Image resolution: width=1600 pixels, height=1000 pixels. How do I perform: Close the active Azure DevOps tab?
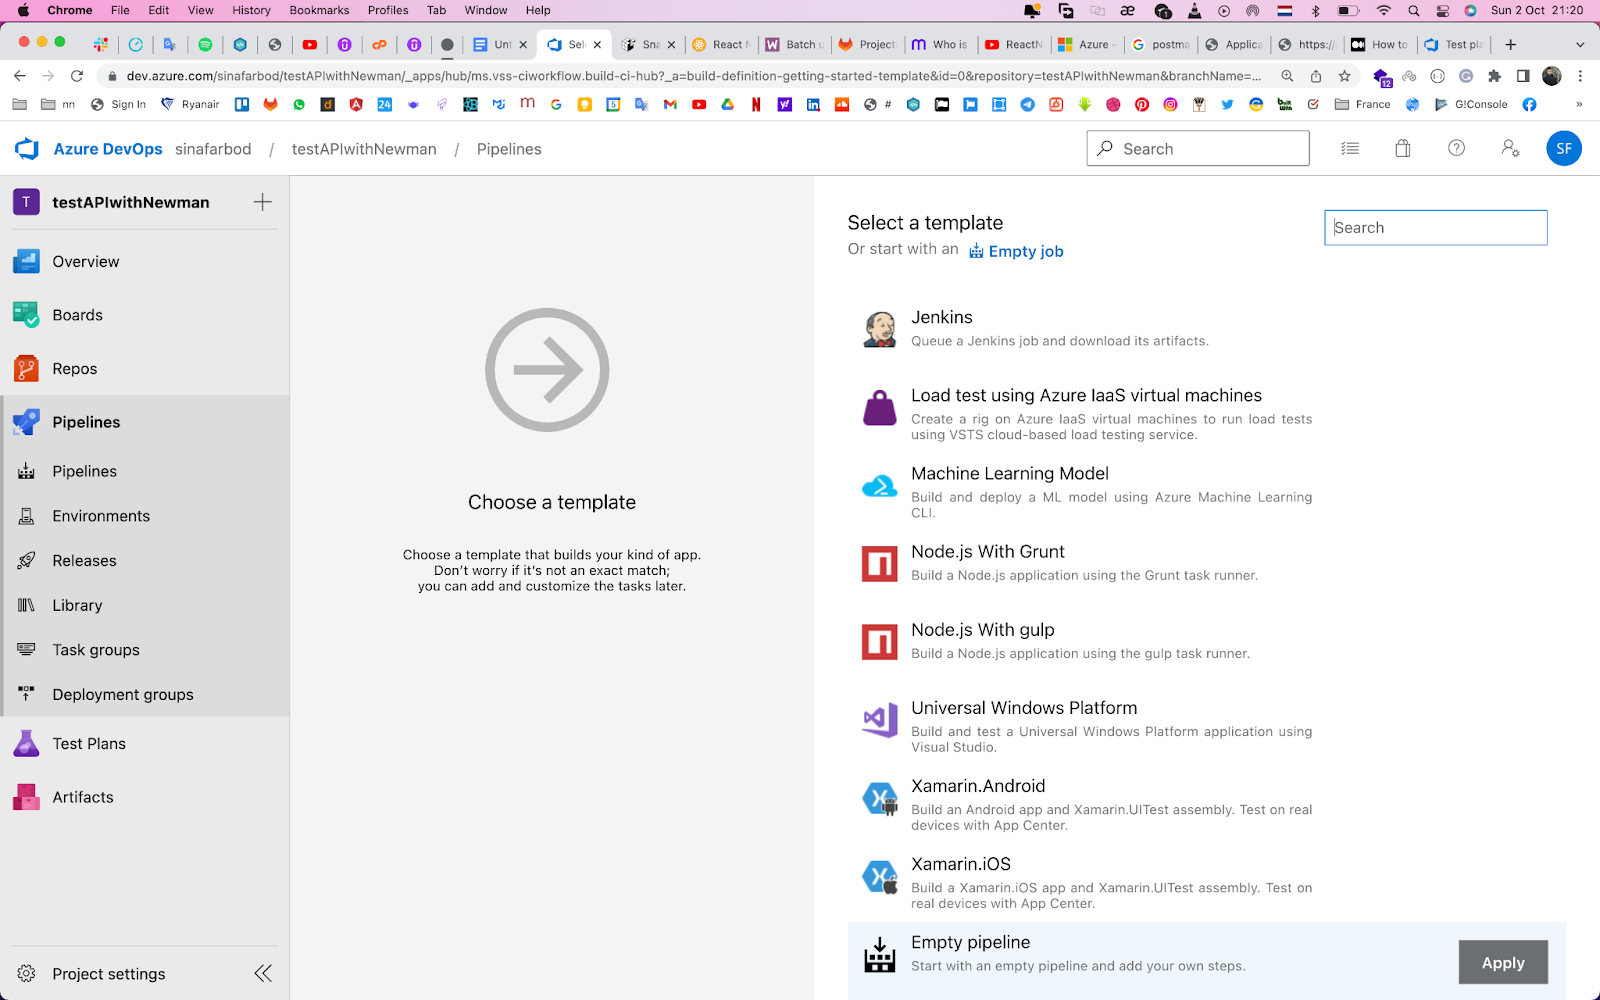coord(597,44)
